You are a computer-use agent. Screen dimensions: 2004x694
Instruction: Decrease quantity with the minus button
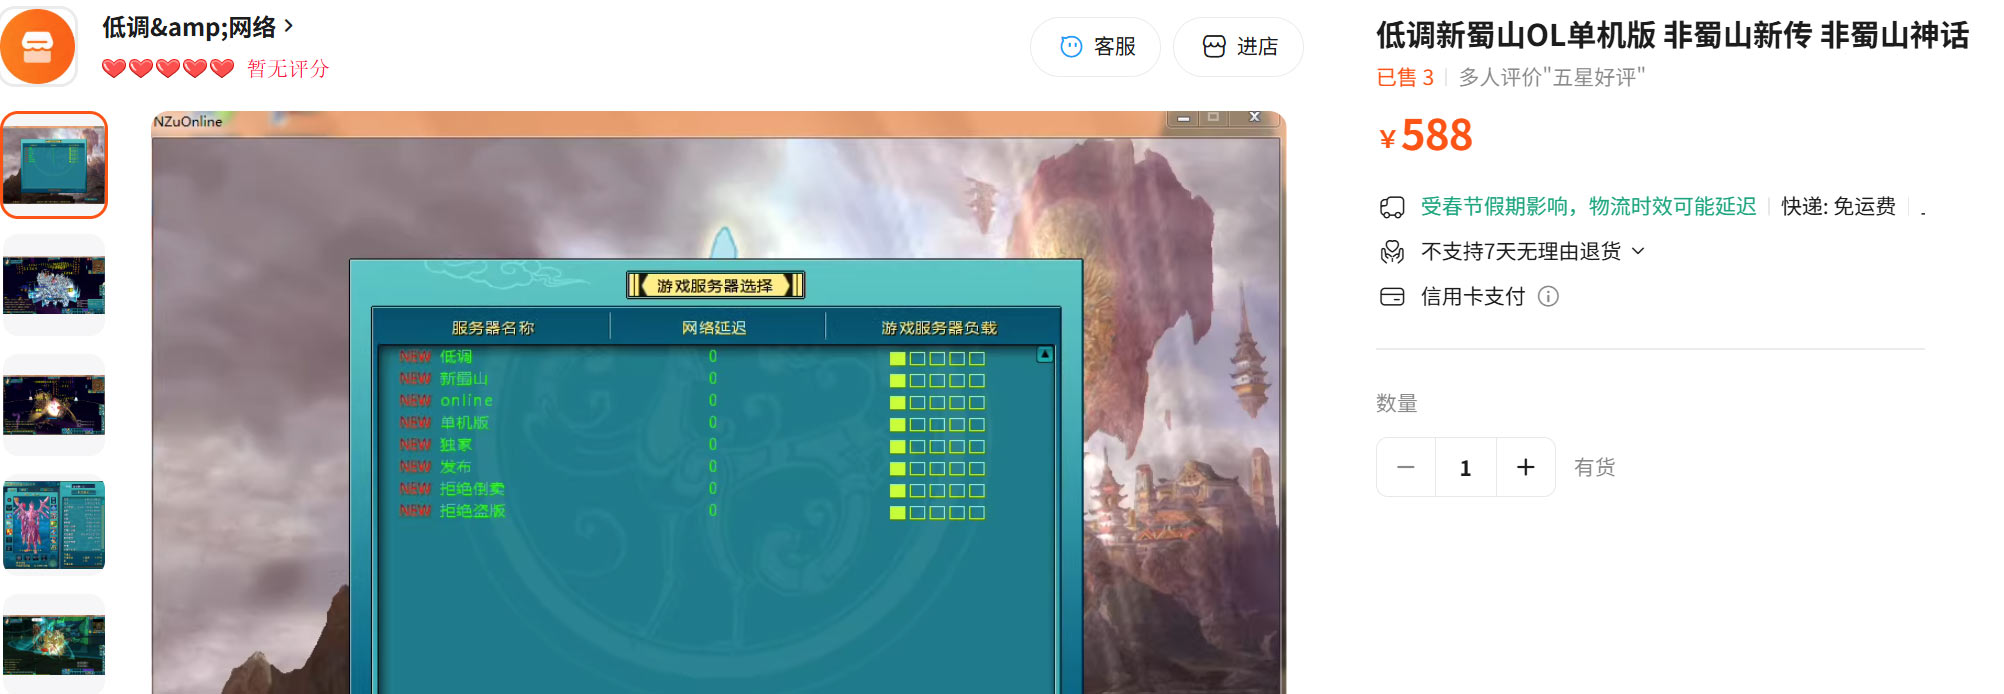[x=1406, y=467]
